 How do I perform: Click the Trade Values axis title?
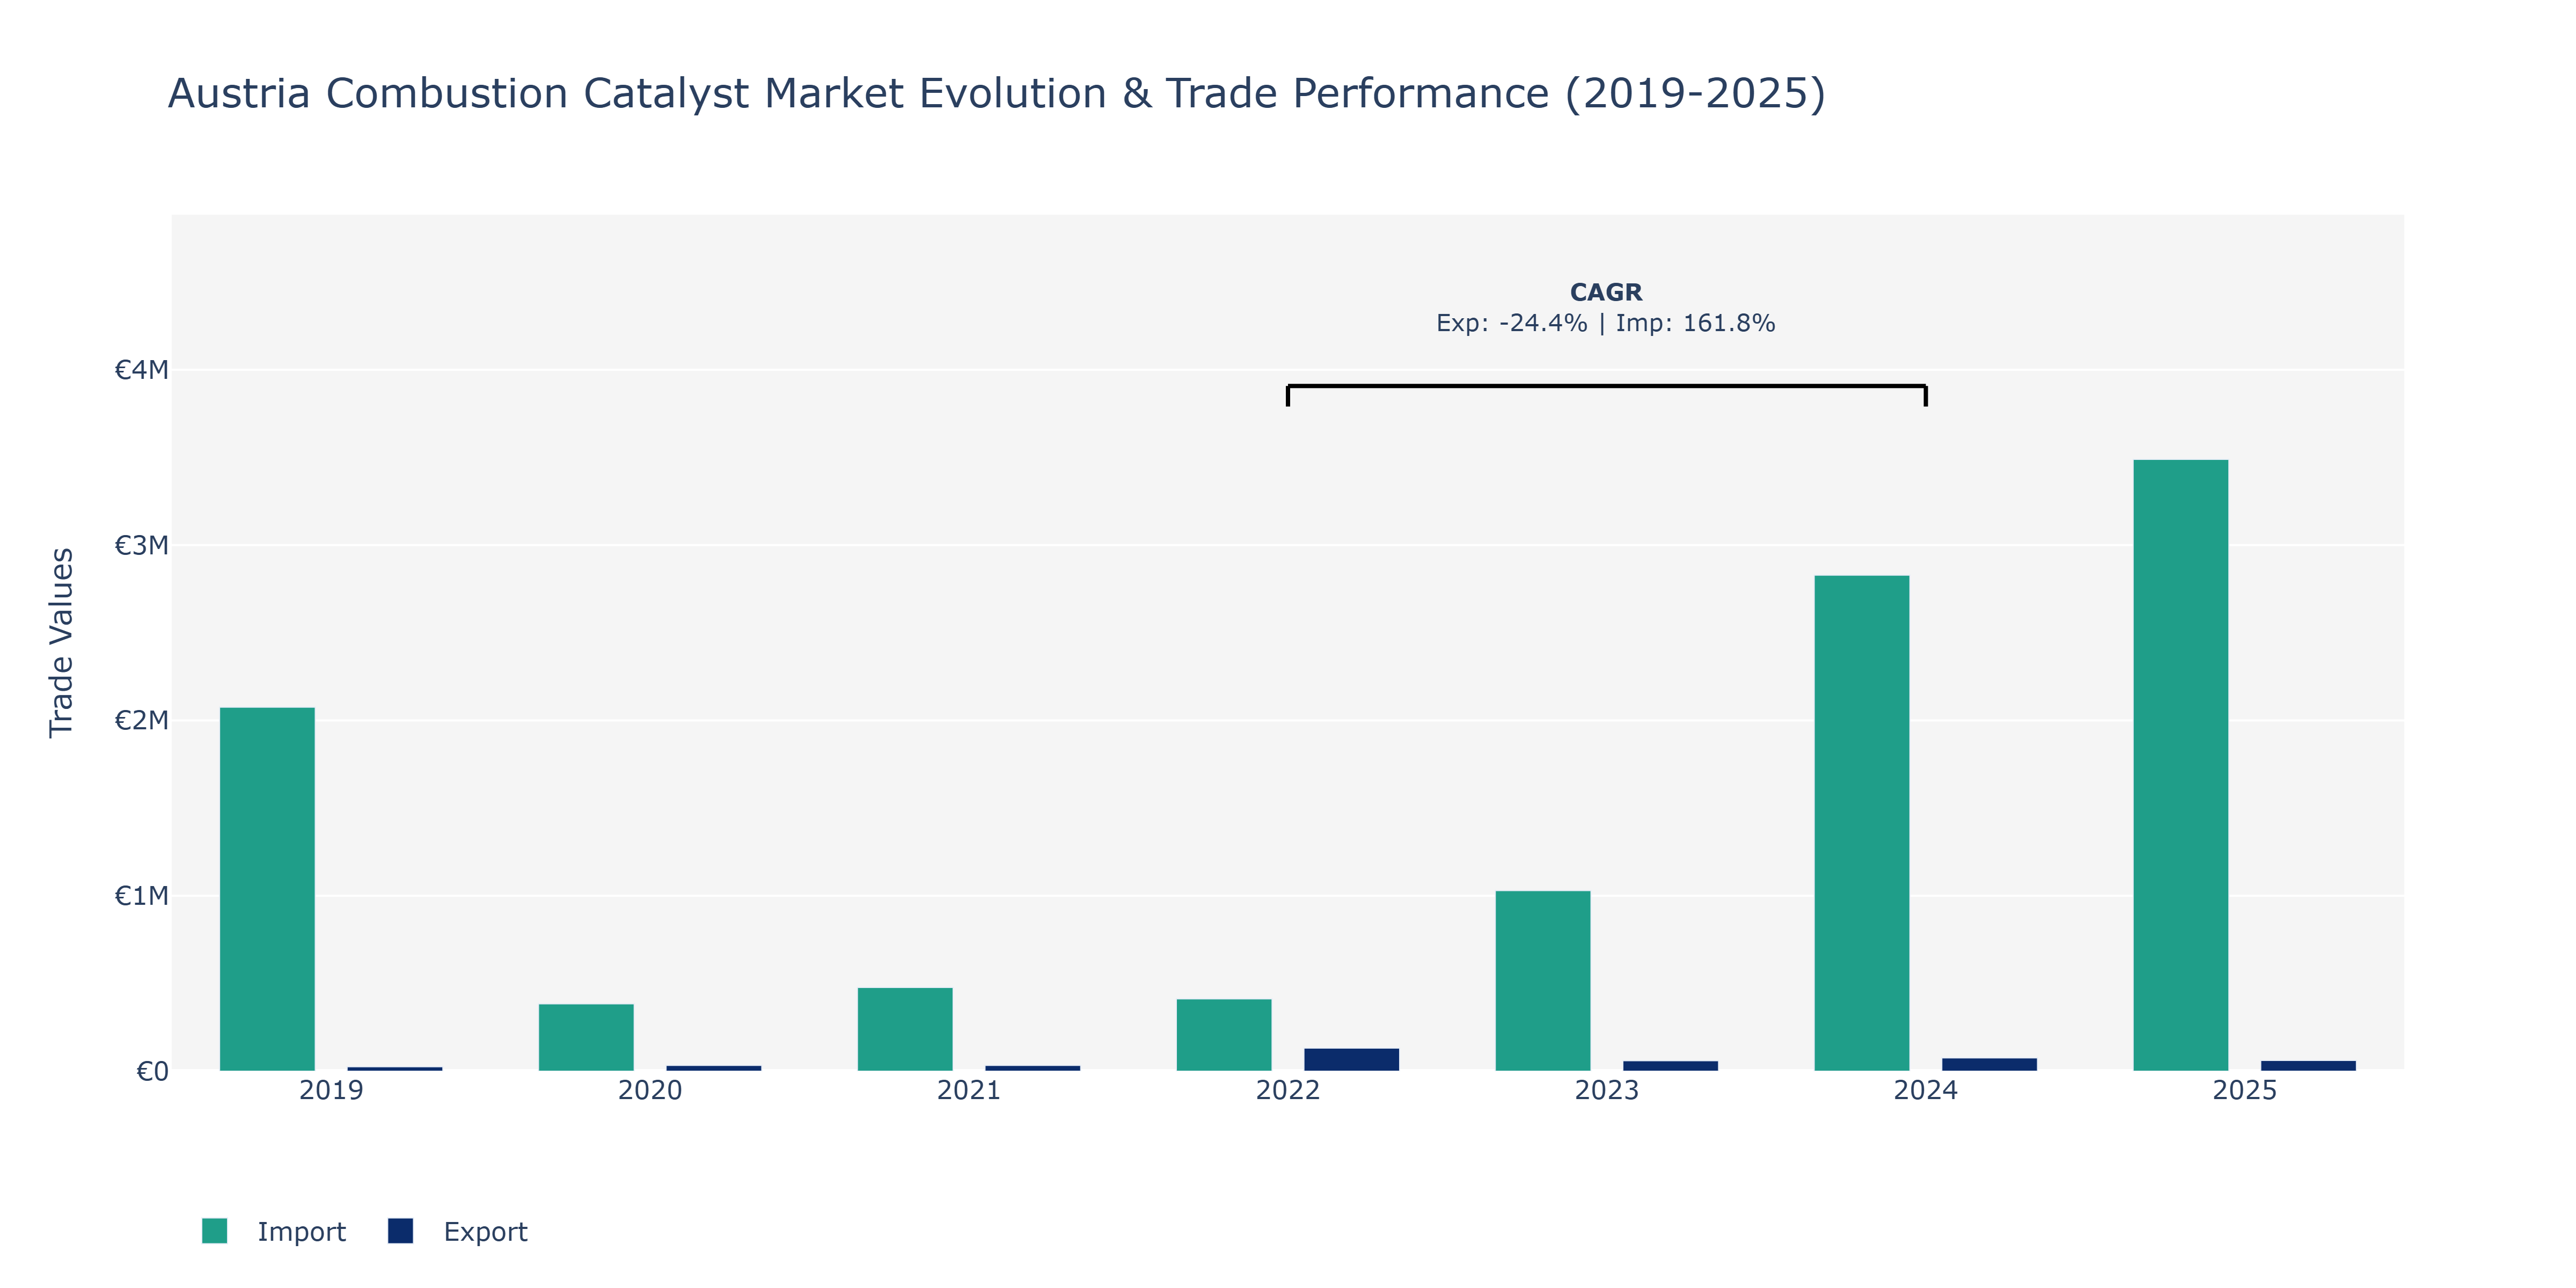point(61,643)
